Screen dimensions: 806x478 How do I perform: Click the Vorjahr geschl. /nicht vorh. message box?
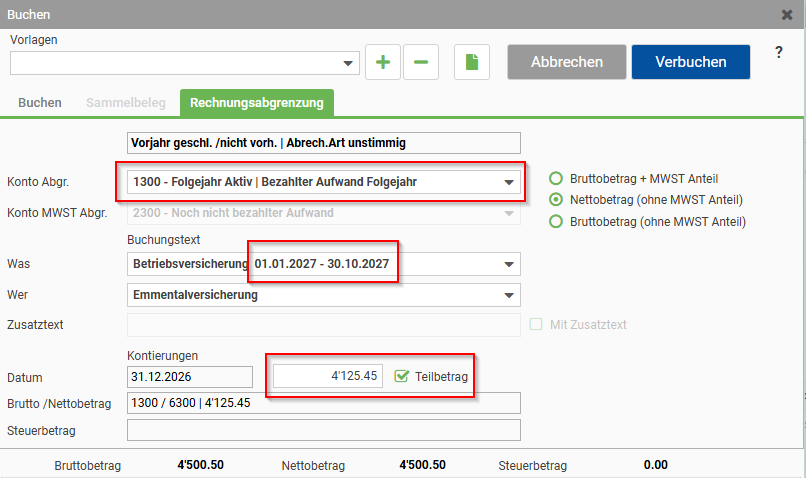[324, 143]
